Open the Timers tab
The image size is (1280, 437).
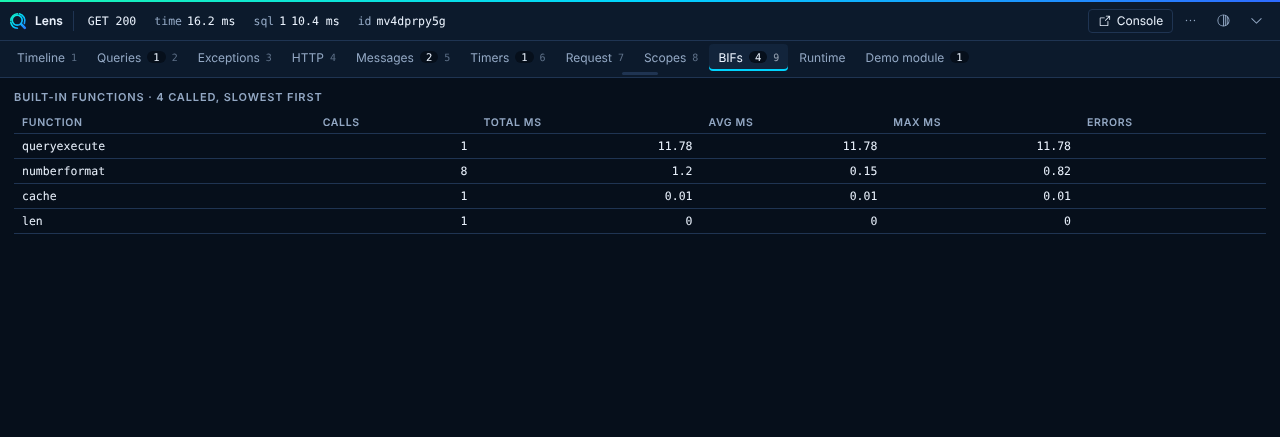point(507,58)
